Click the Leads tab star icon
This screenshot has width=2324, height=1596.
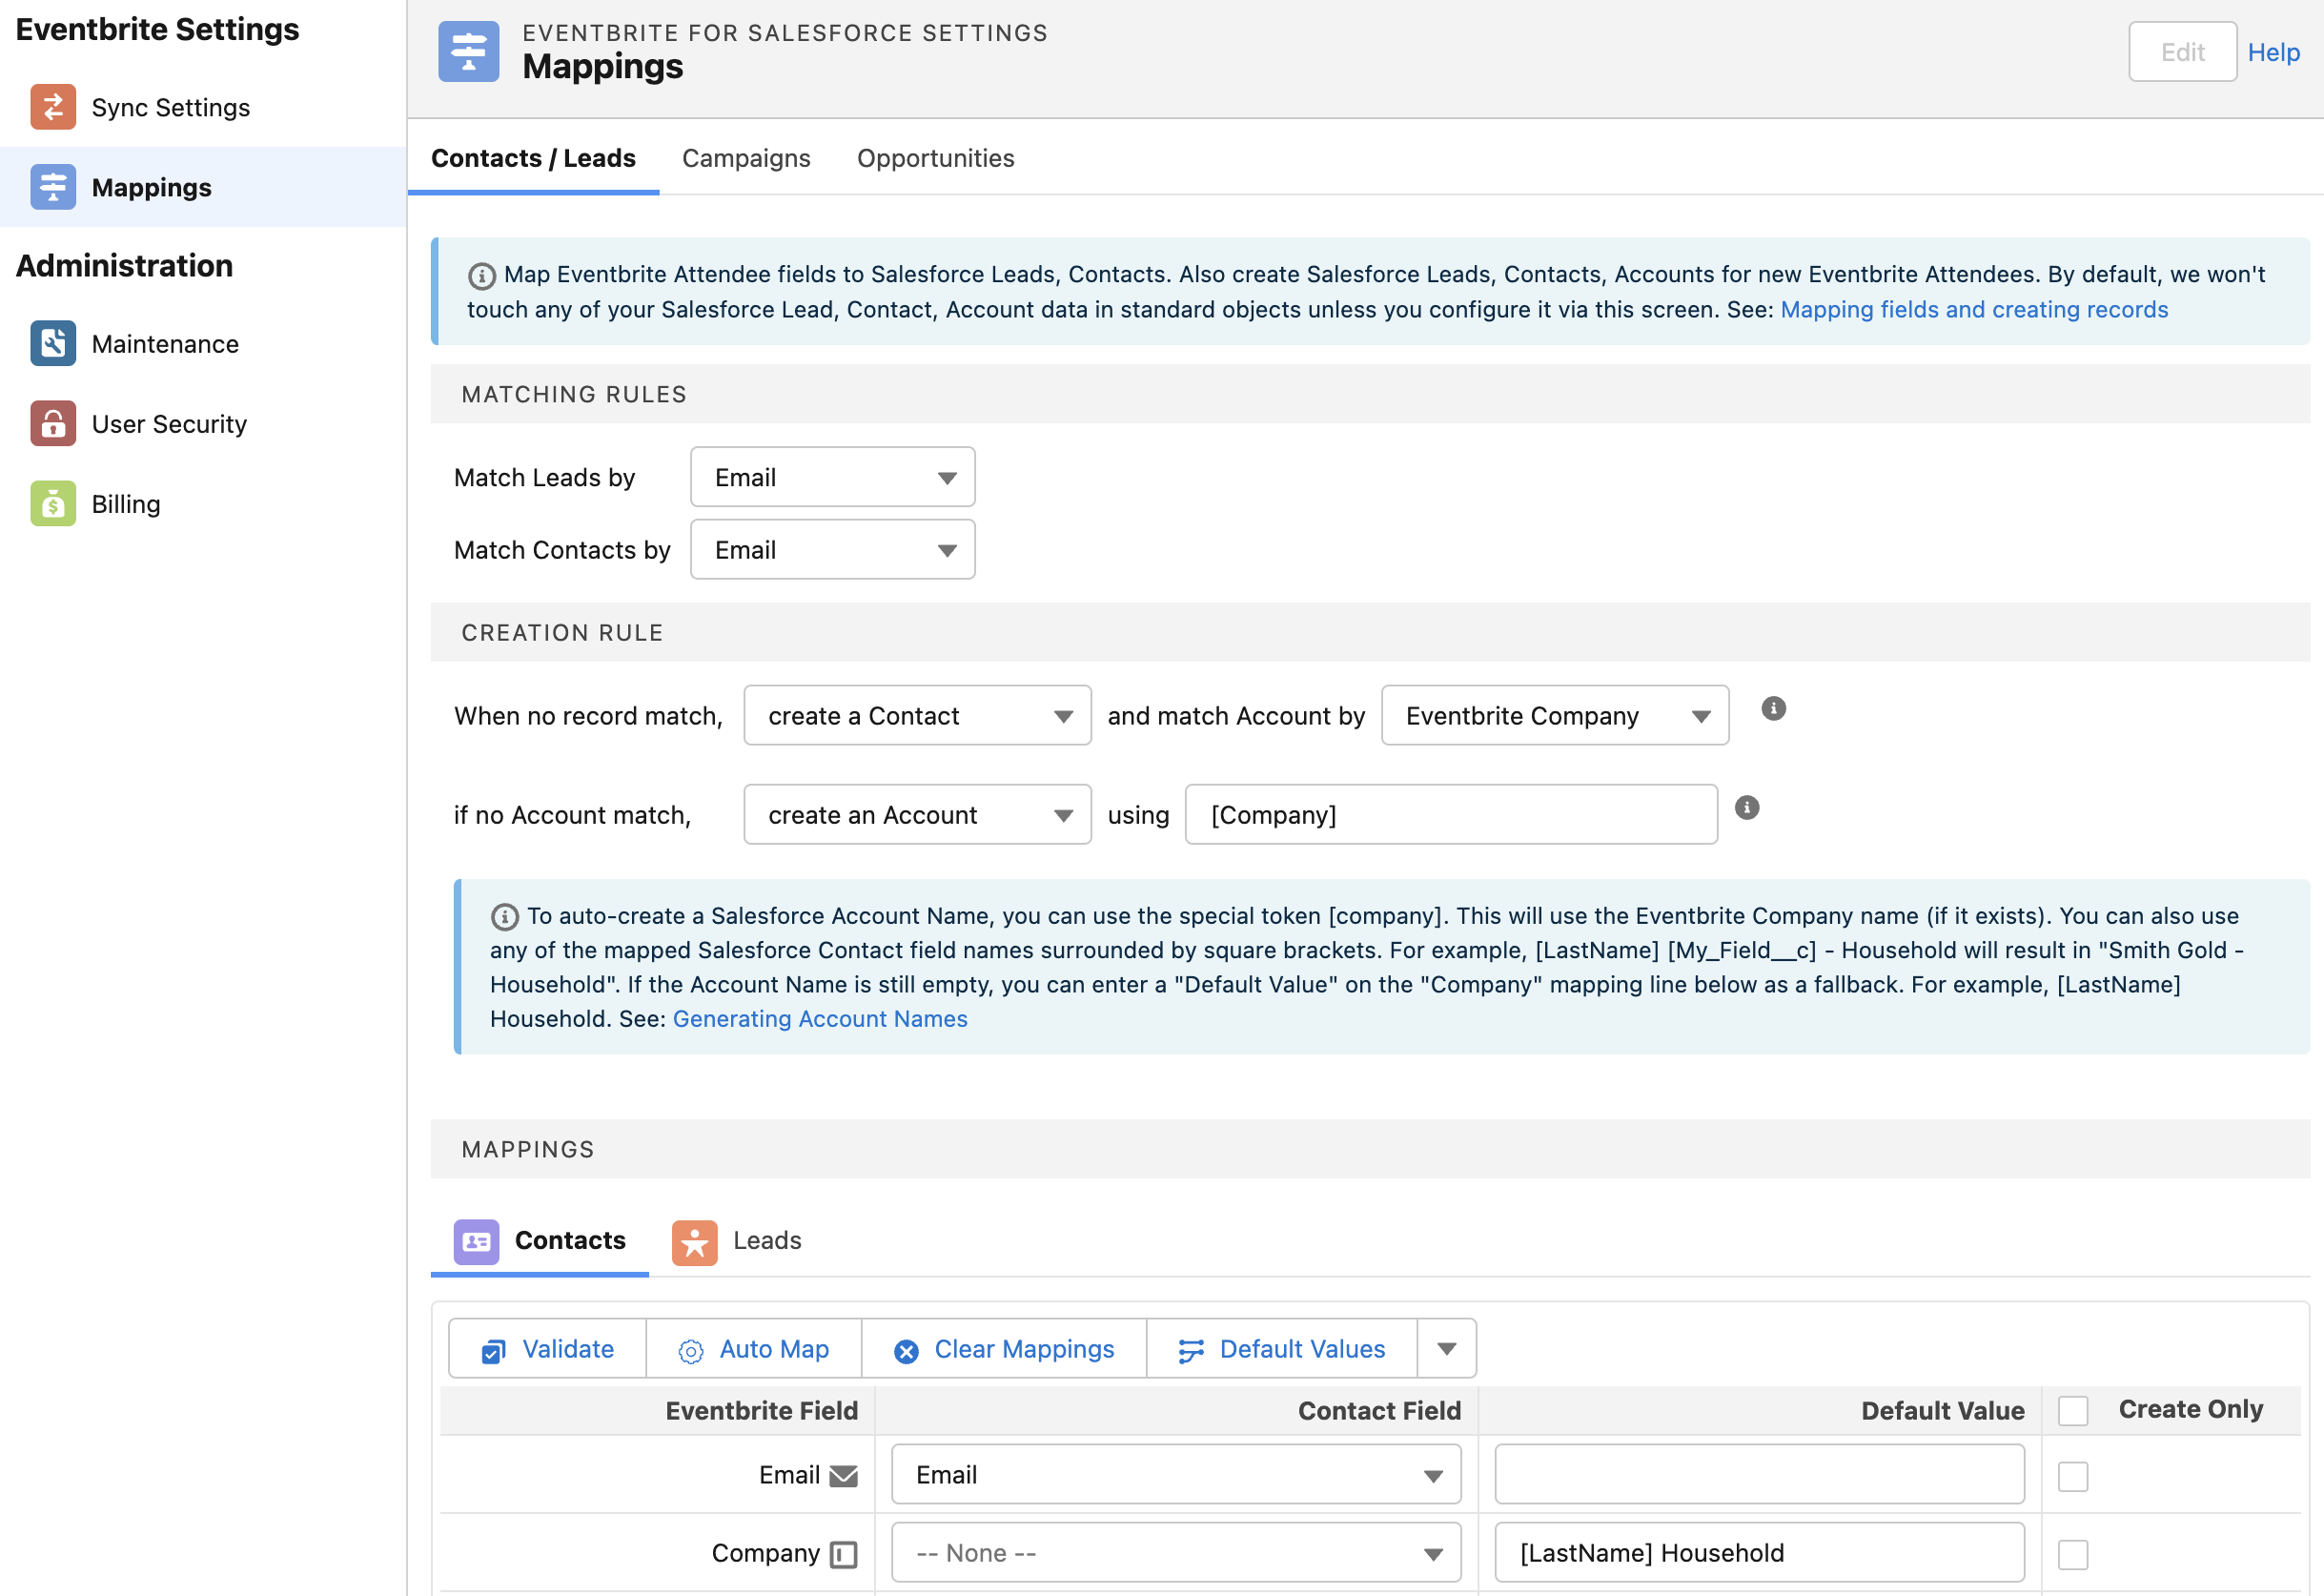pos(694,1241)
